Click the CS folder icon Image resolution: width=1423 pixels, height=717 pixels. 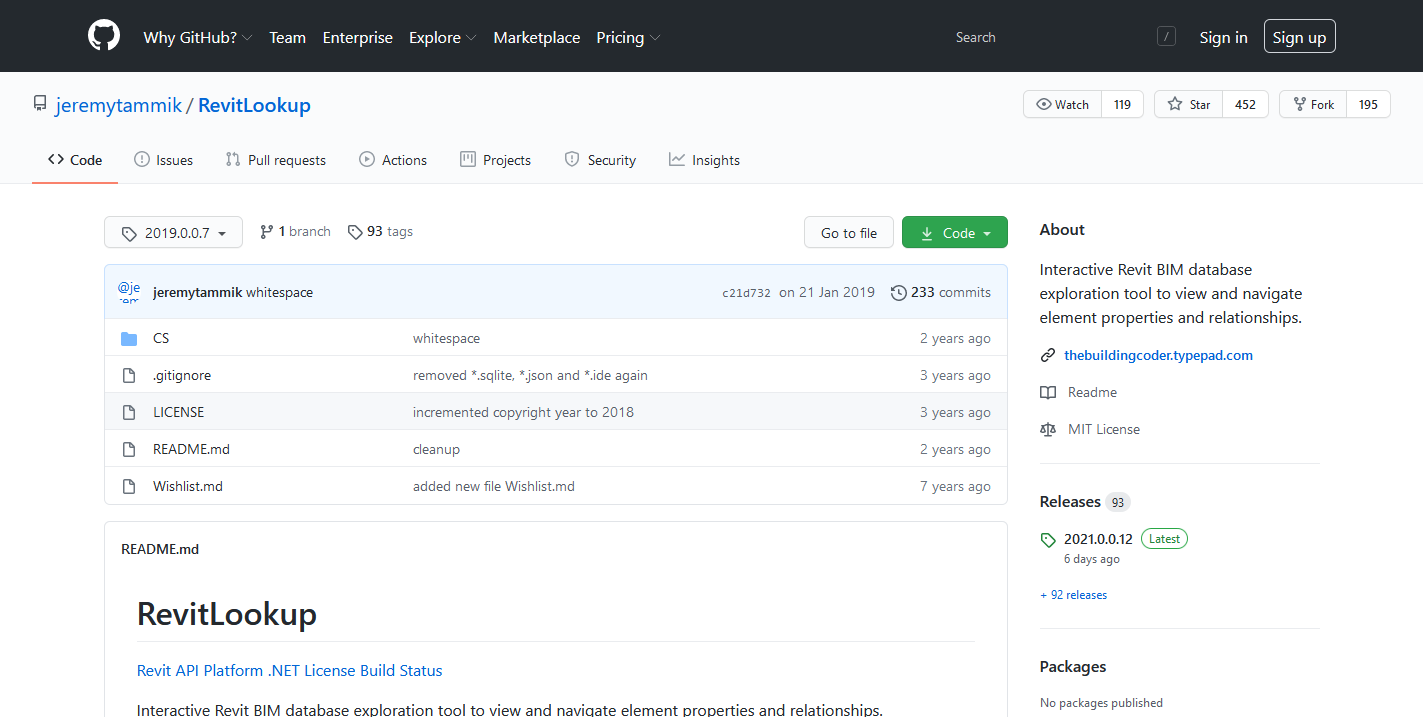(129, 339)
